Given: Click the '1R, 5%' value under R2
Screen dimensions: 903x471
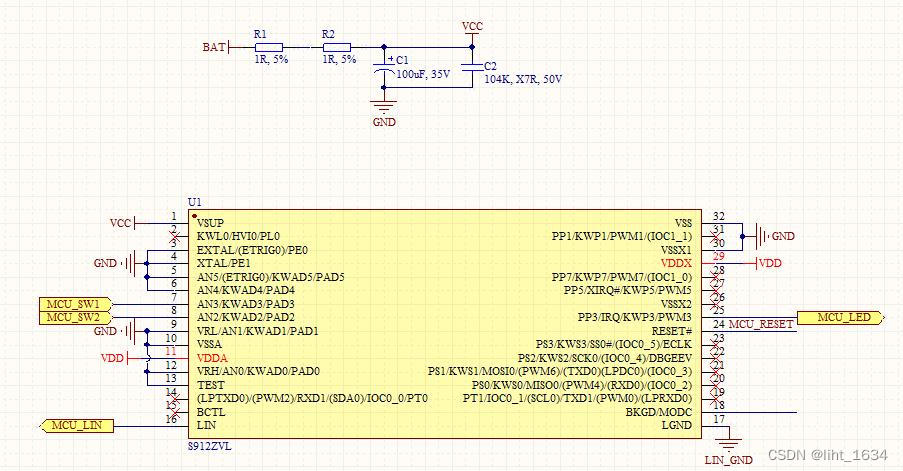Looking at the screenshot, I should click(x=339, y=59).
